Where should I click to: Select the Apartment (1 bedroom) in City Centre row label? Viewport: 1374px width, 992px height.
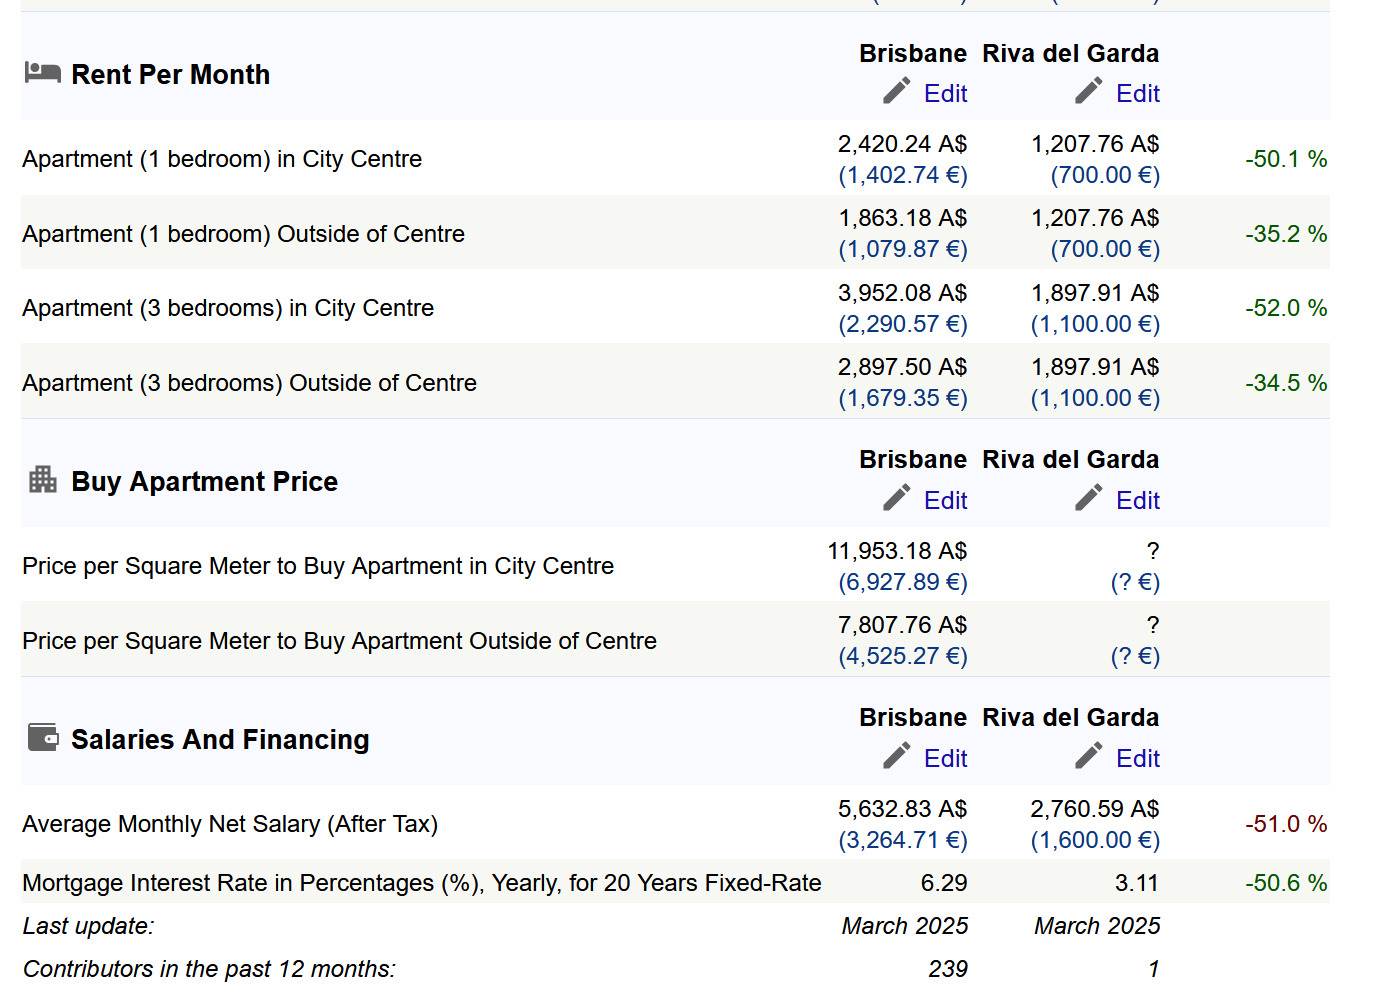point(222,159)
